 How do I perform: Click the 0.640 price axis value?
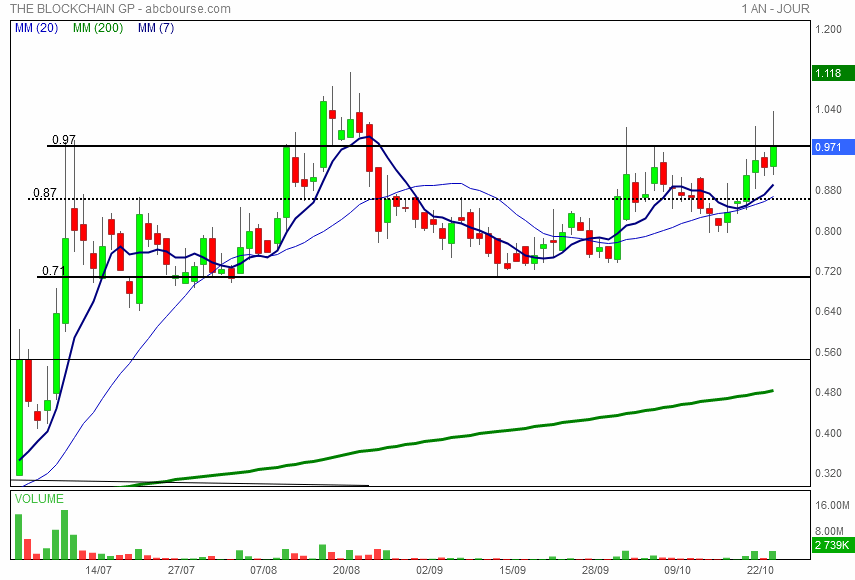tap(829, 311)
